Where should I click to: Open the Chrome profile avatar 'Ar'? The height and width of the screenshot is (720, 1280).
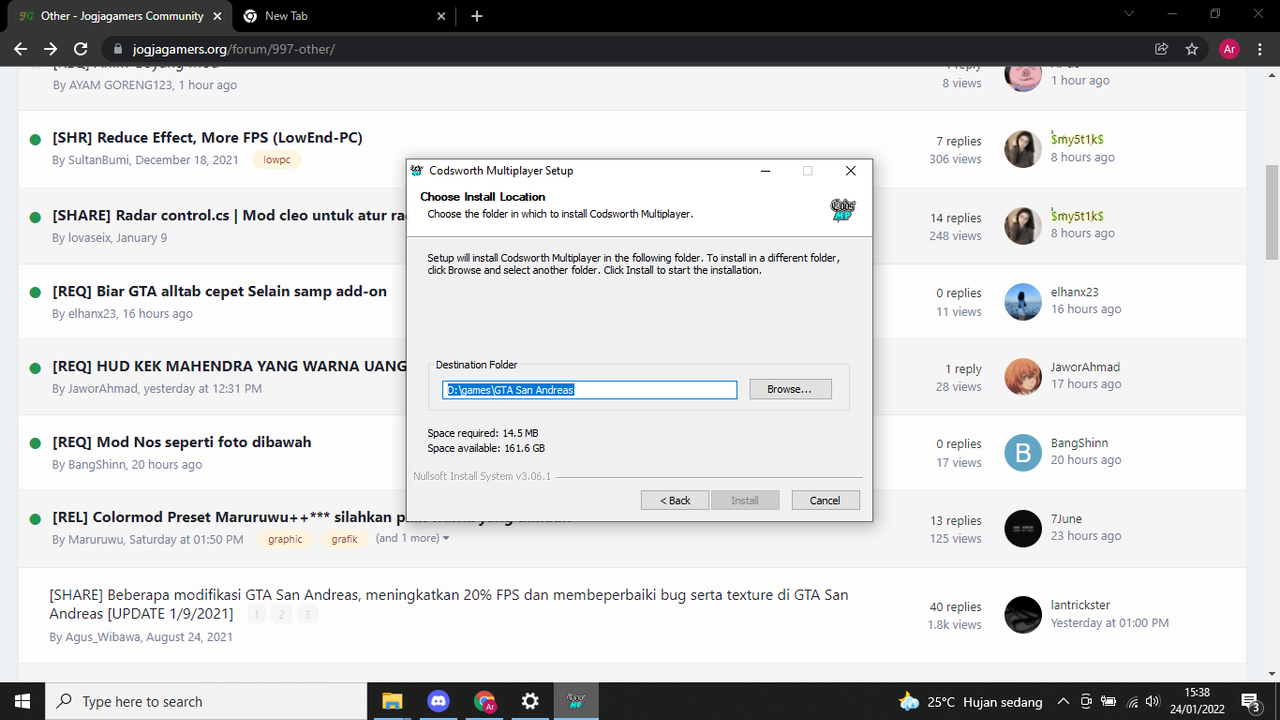coord(1229,48)
